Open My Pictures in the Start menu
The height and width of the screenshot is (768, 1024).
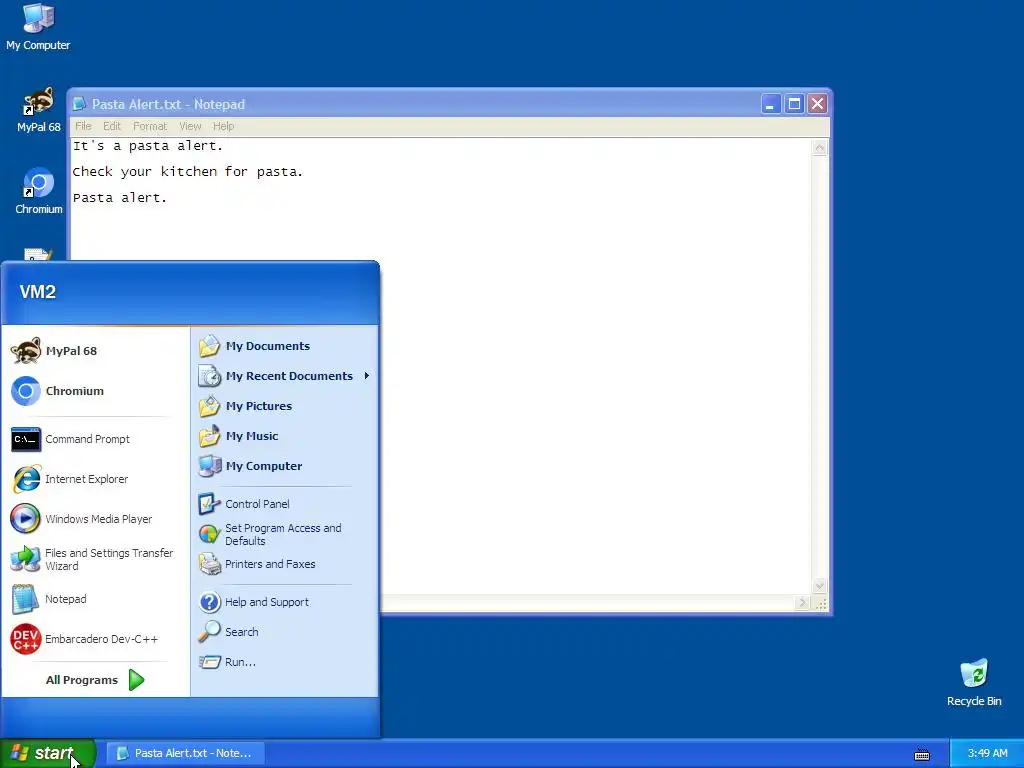click(x=284, y=406)
